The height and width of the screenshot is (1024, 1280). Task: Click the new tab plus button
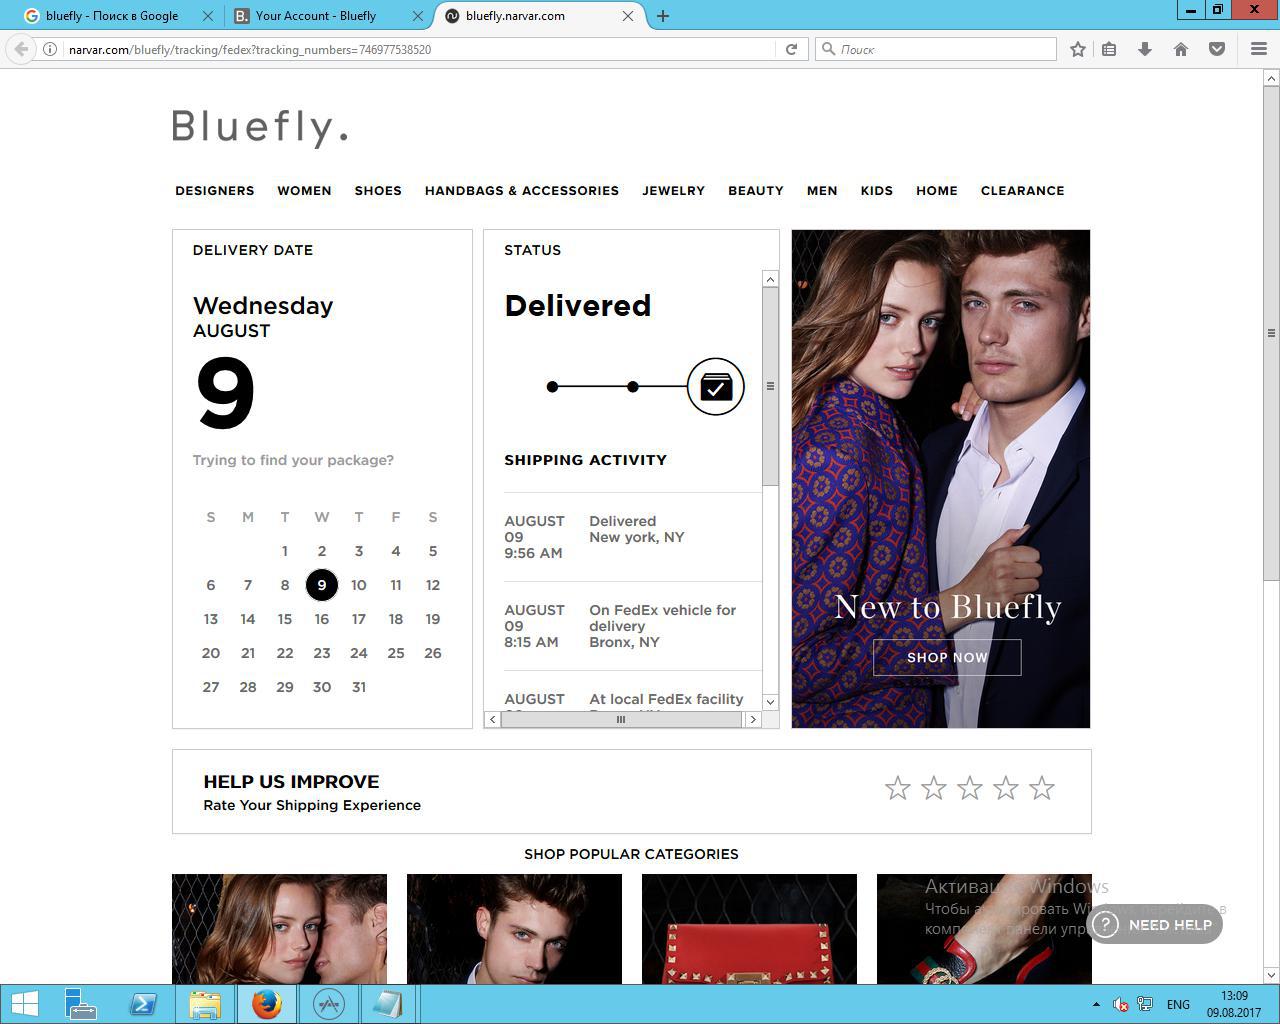(663, 16)
